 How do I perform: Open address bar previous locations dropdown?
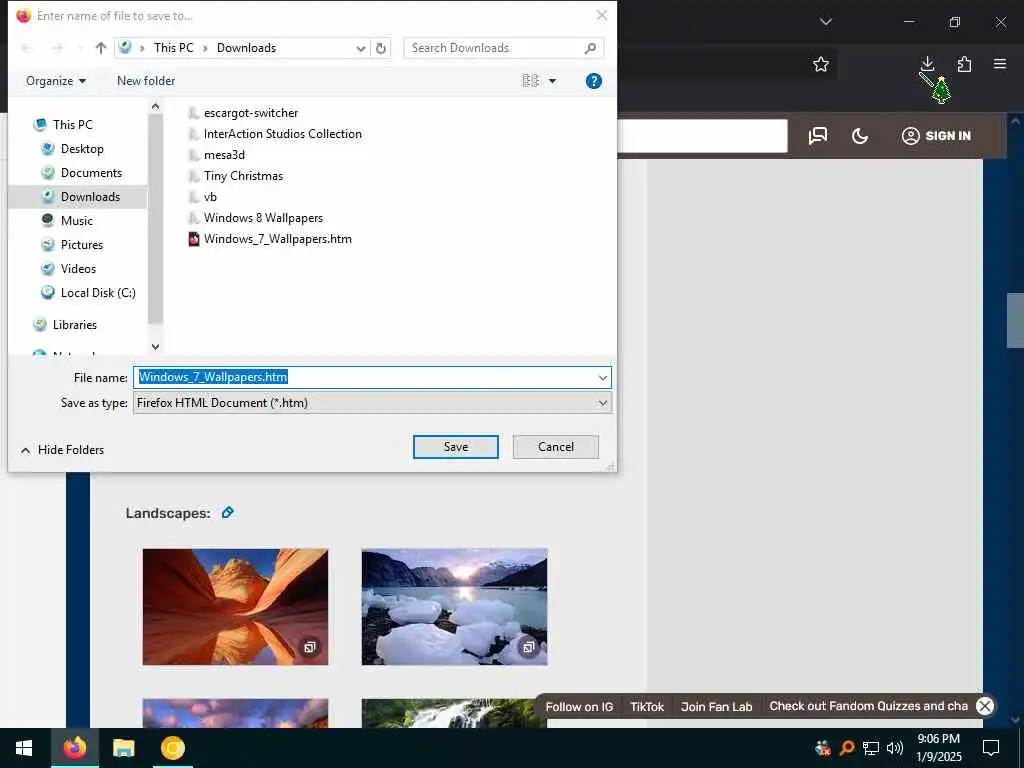click(x=360, y=48)
